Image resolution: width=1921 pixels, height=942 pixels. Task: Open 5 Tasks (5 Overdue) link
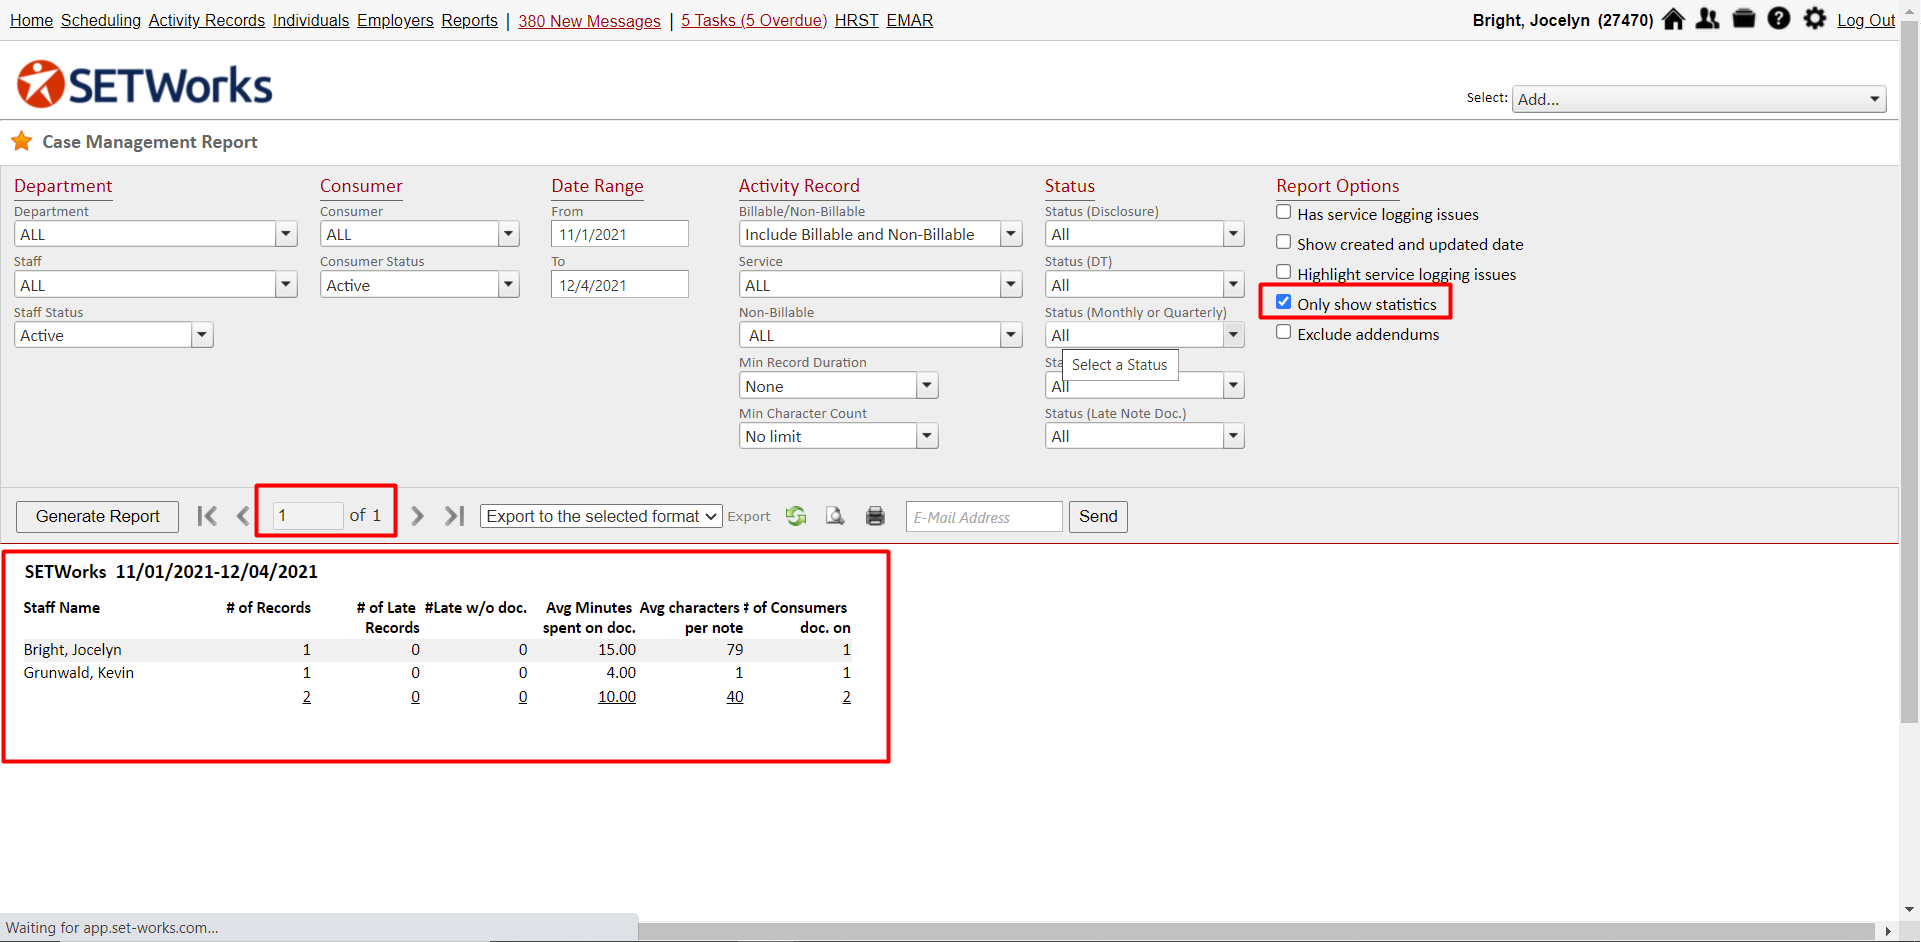(754, 20)
